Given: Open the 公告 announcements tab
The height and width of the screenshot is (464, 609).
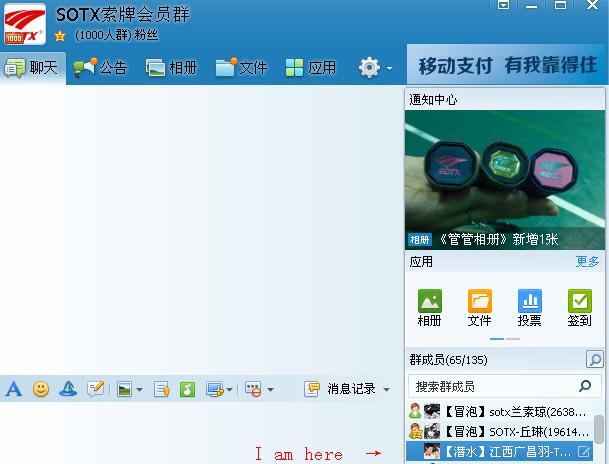Looking at the screenshot, I should pyautogui.click(x=100, y=68).
